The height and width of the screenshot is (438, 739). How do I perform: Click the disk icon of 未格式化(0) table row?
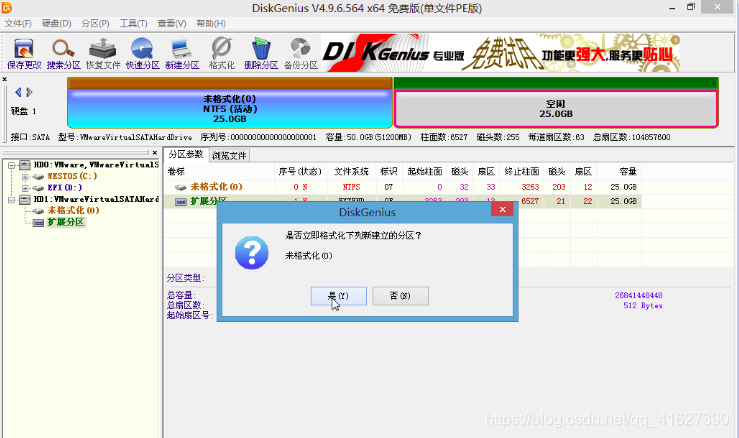tap(181, 187)
